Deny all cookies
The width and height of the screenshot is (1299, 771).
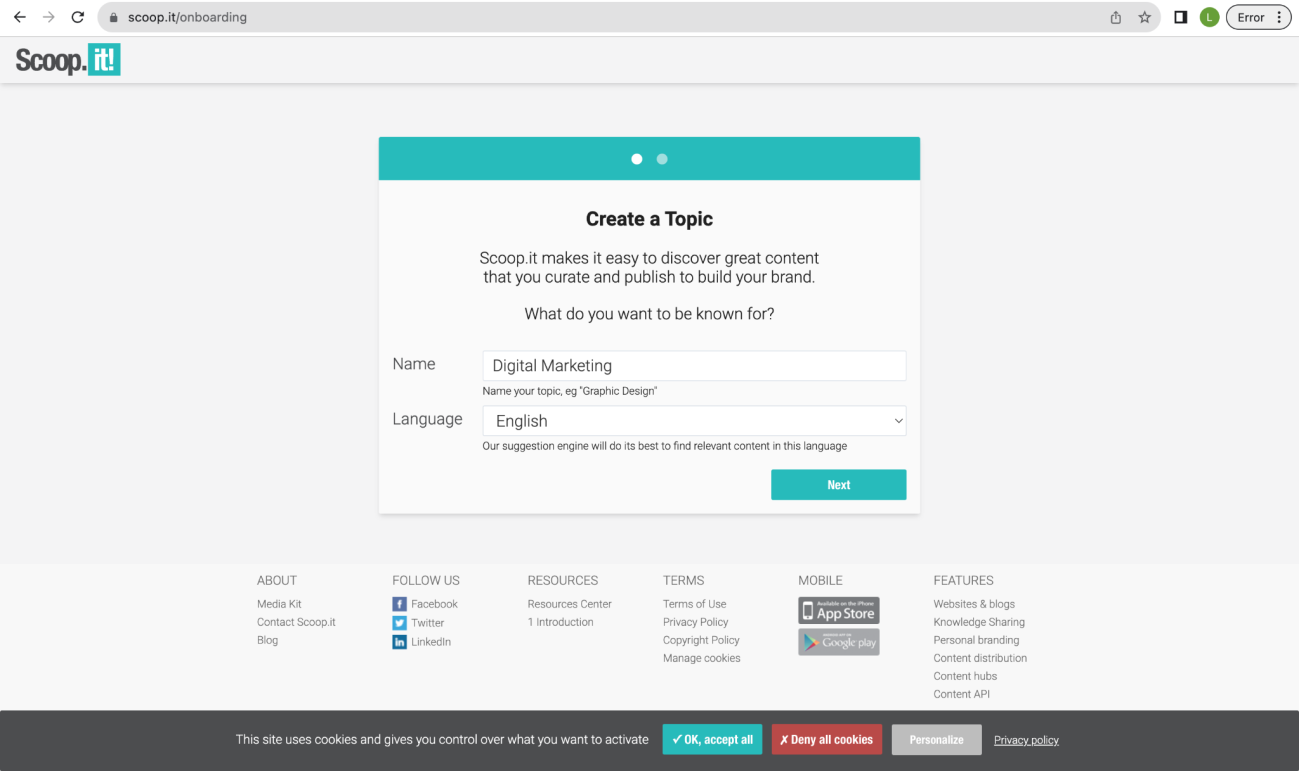point(826,740)
